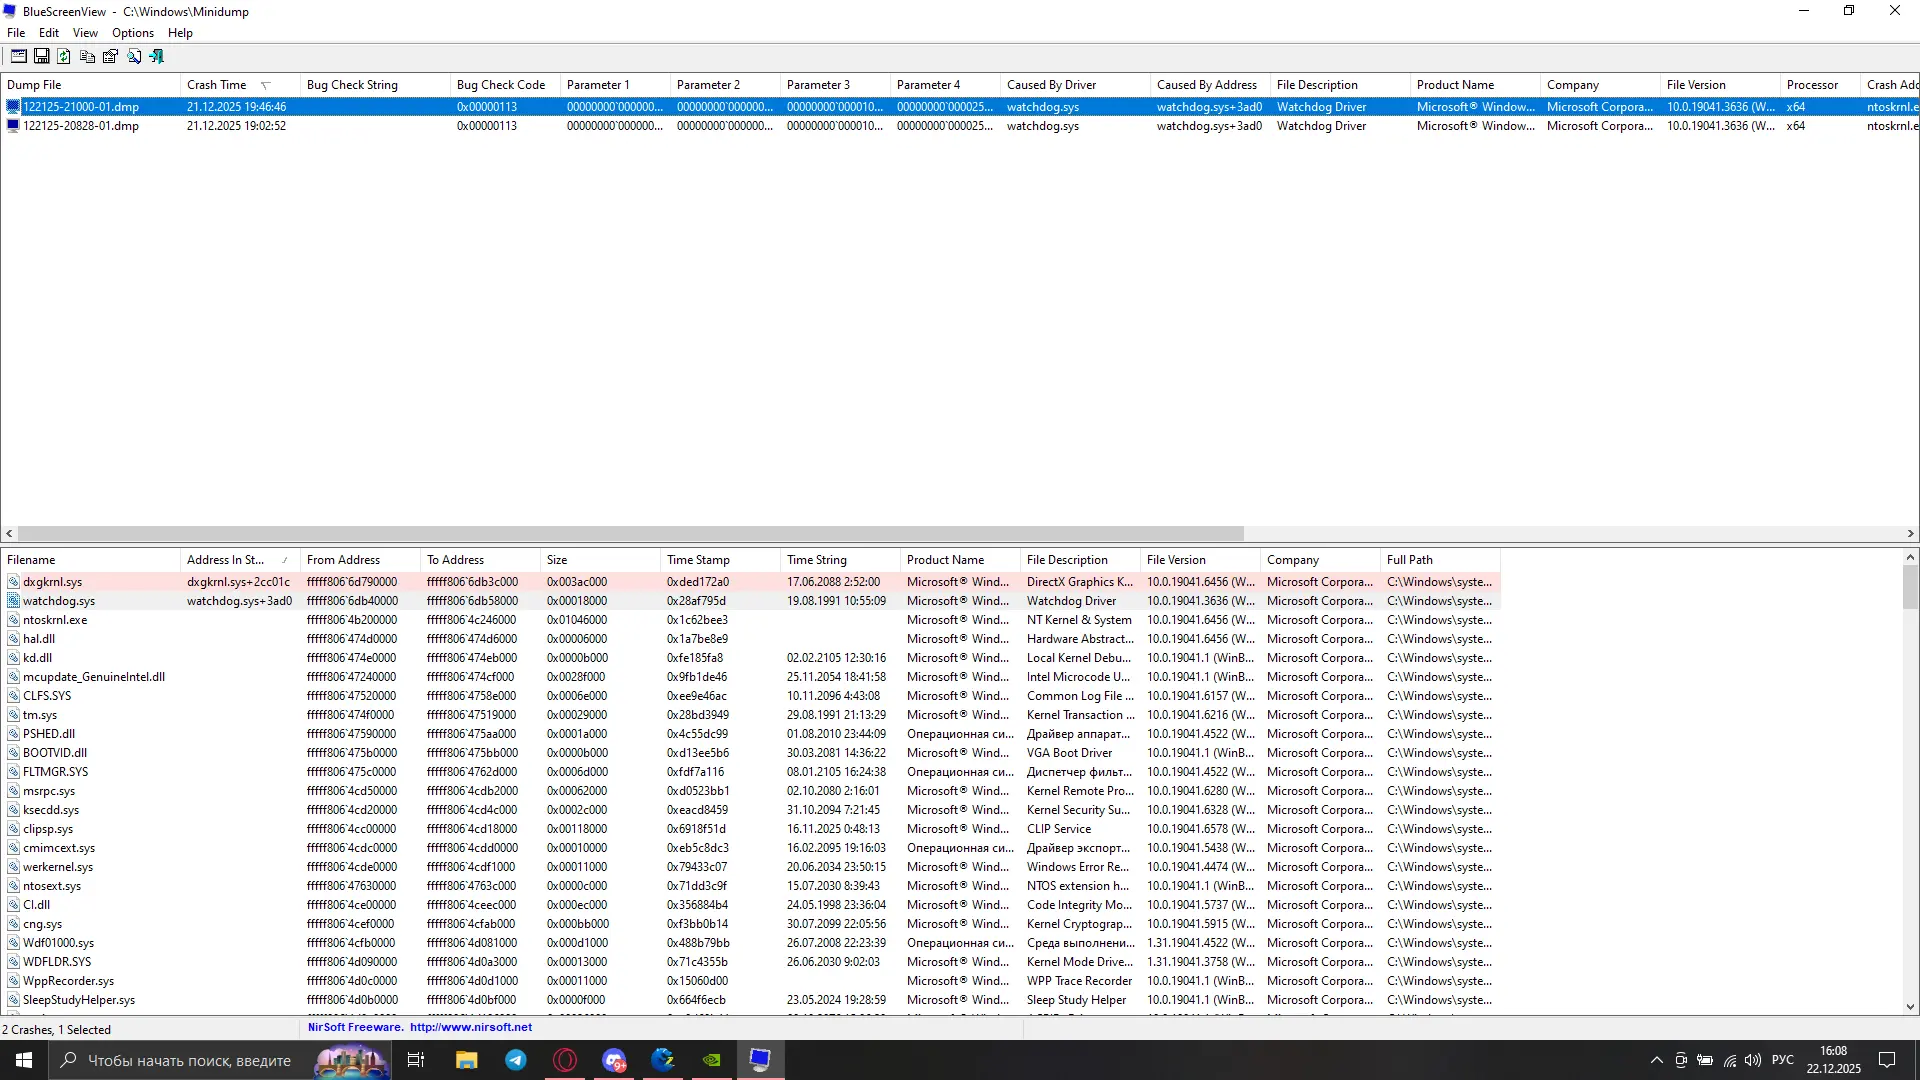
Task: Click the Copy Selected Items icon
Action: pos(87,57)
